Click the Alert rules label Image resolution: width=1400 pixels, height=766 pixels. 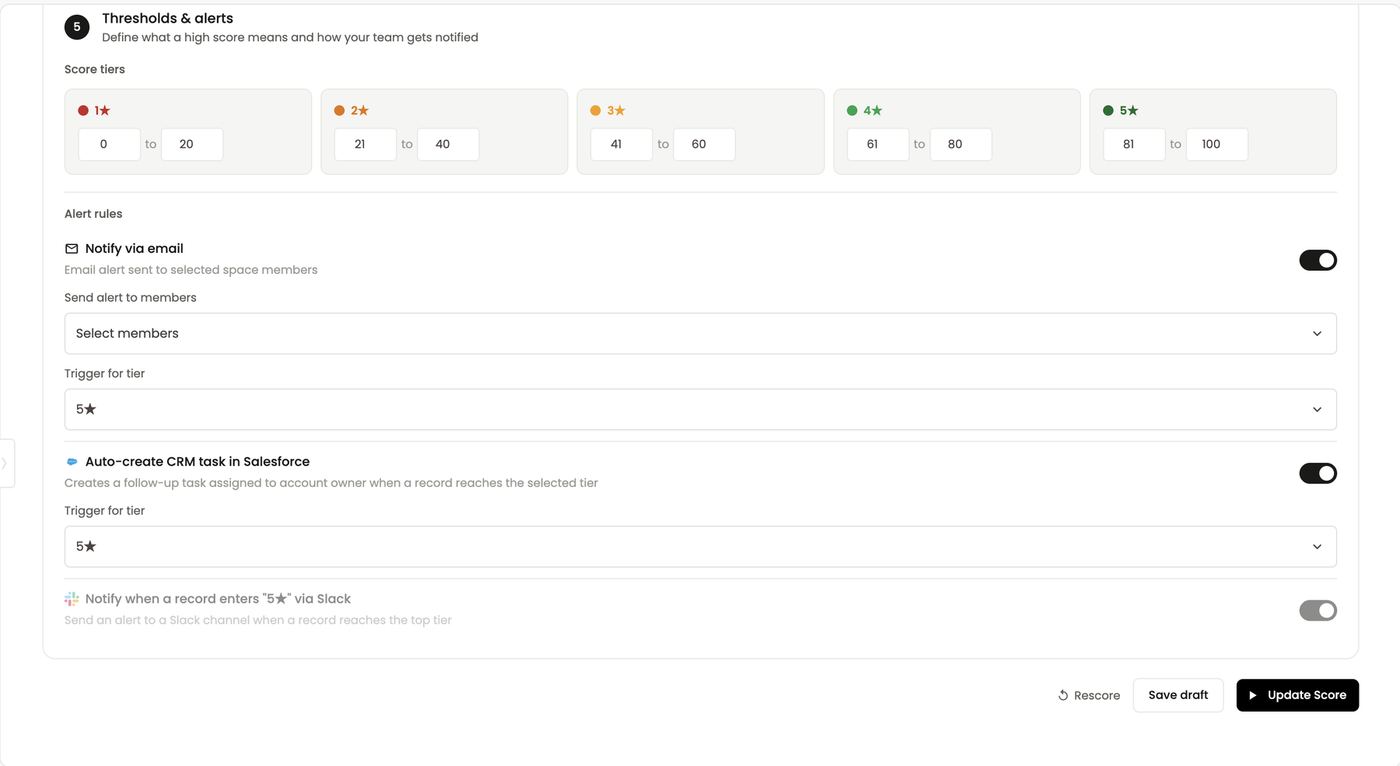point(94,213)
